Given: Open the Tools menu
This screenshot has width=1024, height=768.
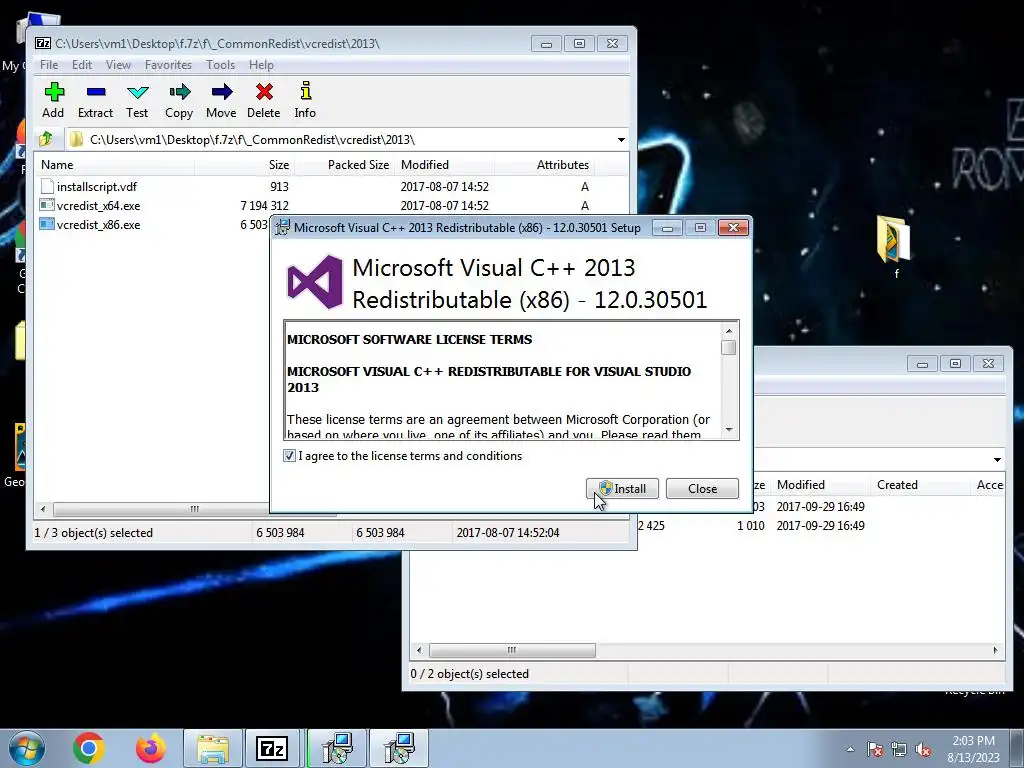Looking at the screenshot, I should [x=220, y=65].
